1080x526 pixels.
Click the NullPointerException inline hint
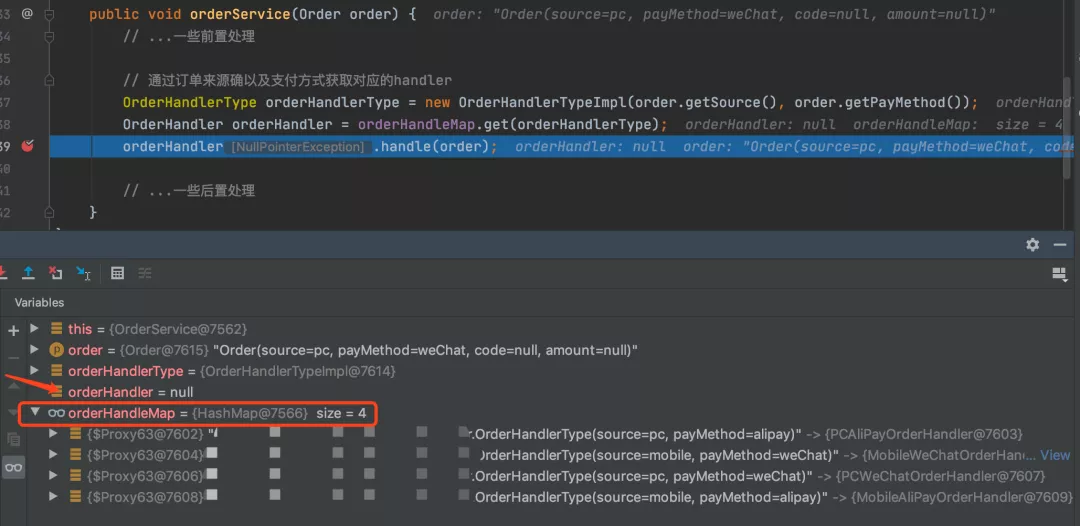click(x=298, y=147)
